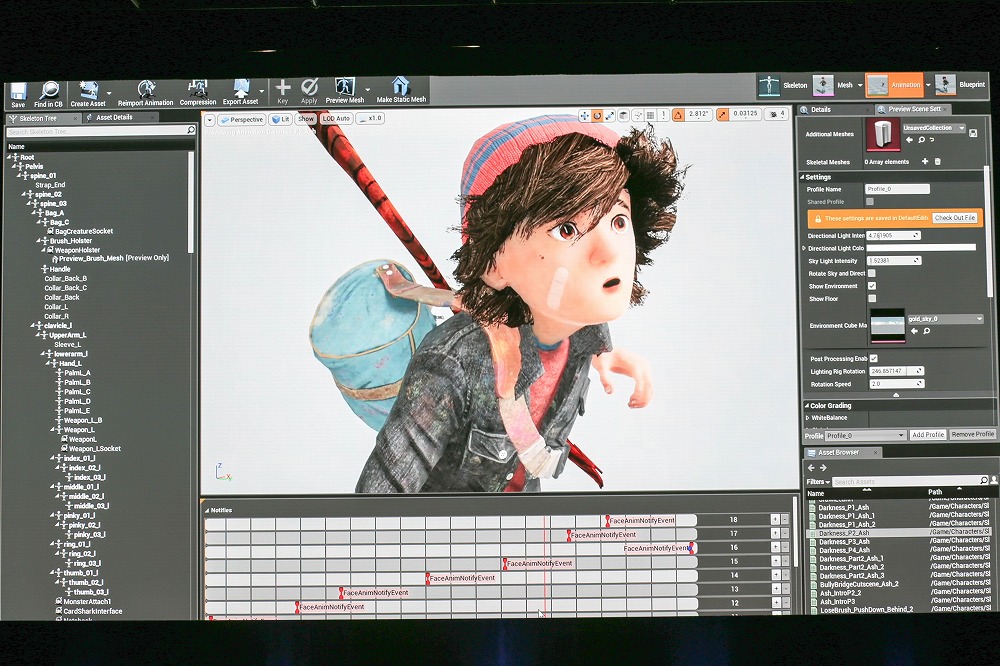Click the Skeleton Tree search magnifier icon
This screenshot has height=666, width=1000.
[x=191, y=130]
